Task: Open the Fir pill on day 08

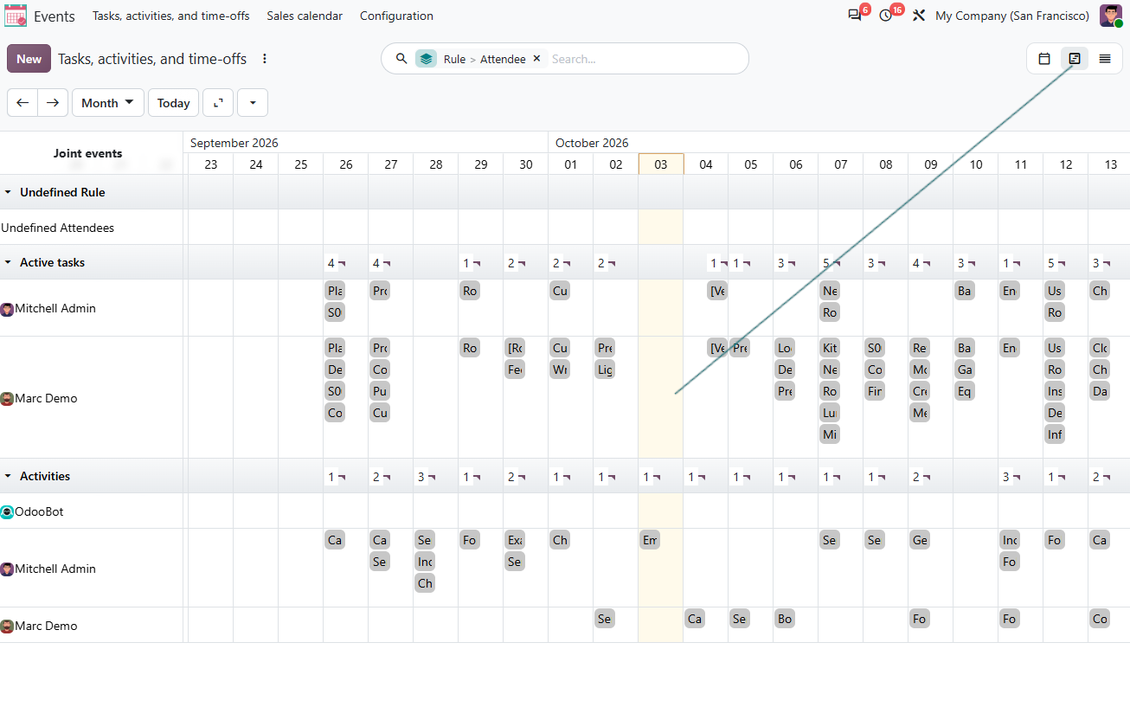Action: (x=875, y=391)
